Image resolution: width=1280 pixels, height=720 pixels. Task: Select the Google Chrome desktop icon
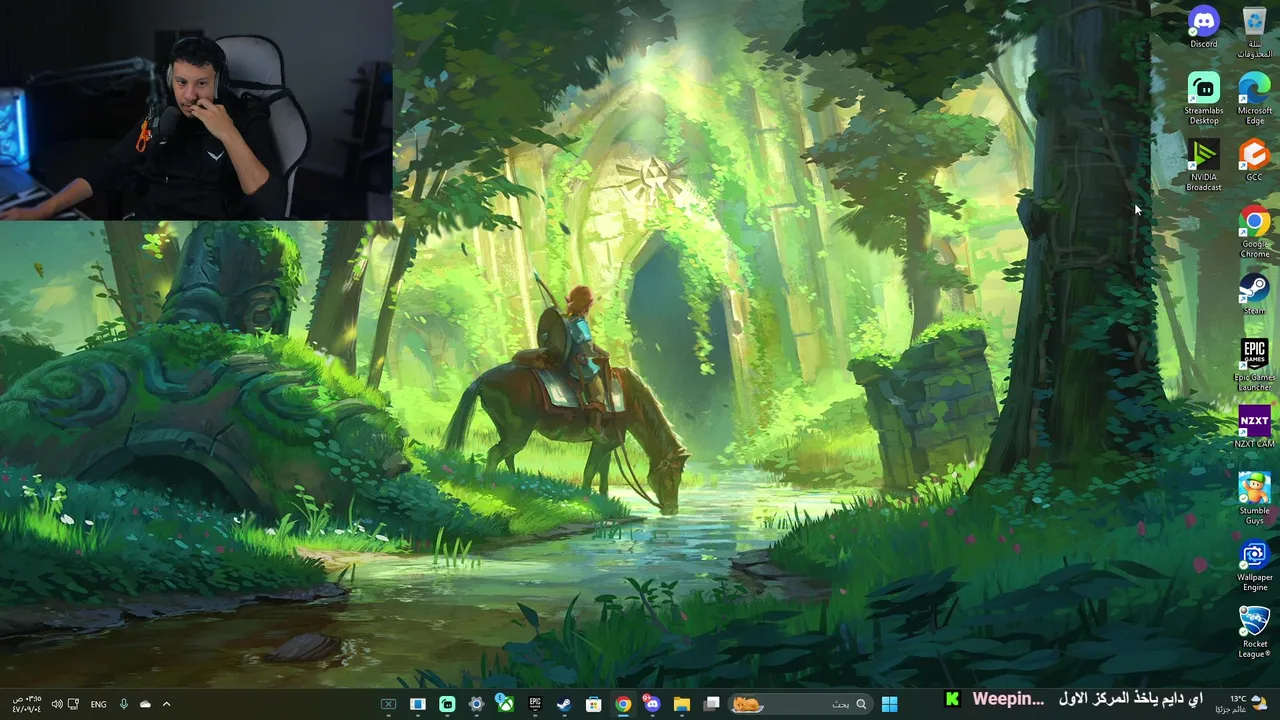pyautogui.click(x=1254, y=232)
